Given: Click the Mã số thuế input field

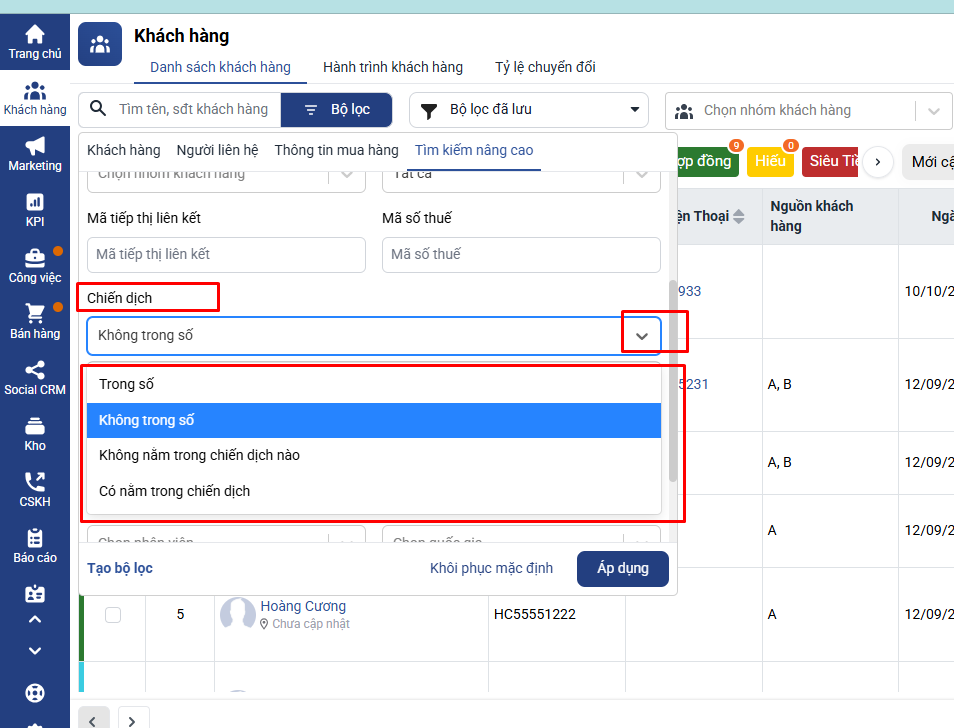Looking at the screenshot, I should click(520, 255).
